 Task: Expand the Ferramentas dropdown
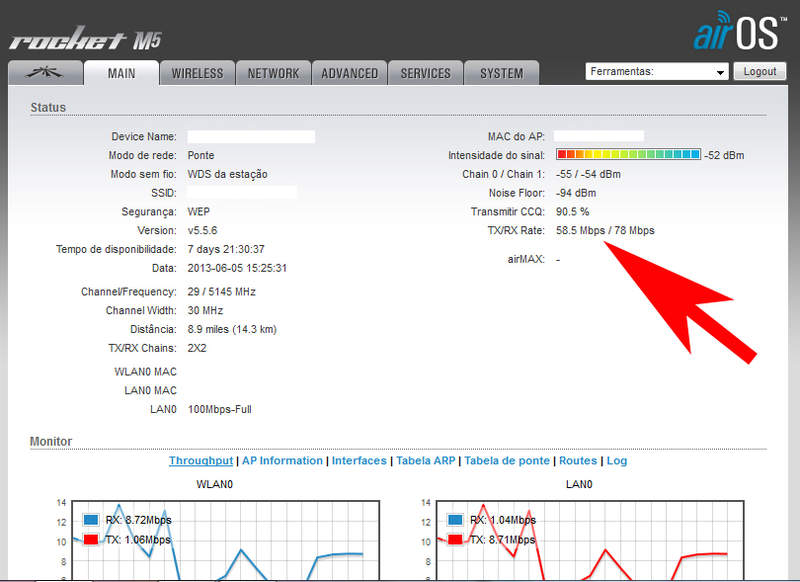657,71
